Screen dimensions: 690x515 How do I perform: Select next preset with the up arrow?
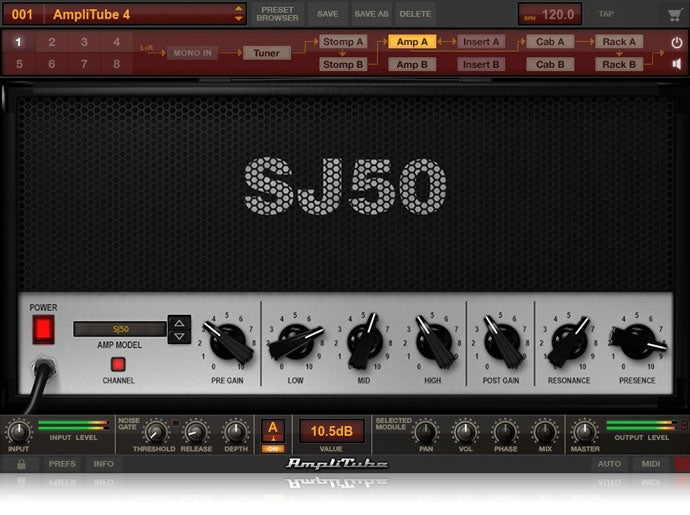(238, 8)
